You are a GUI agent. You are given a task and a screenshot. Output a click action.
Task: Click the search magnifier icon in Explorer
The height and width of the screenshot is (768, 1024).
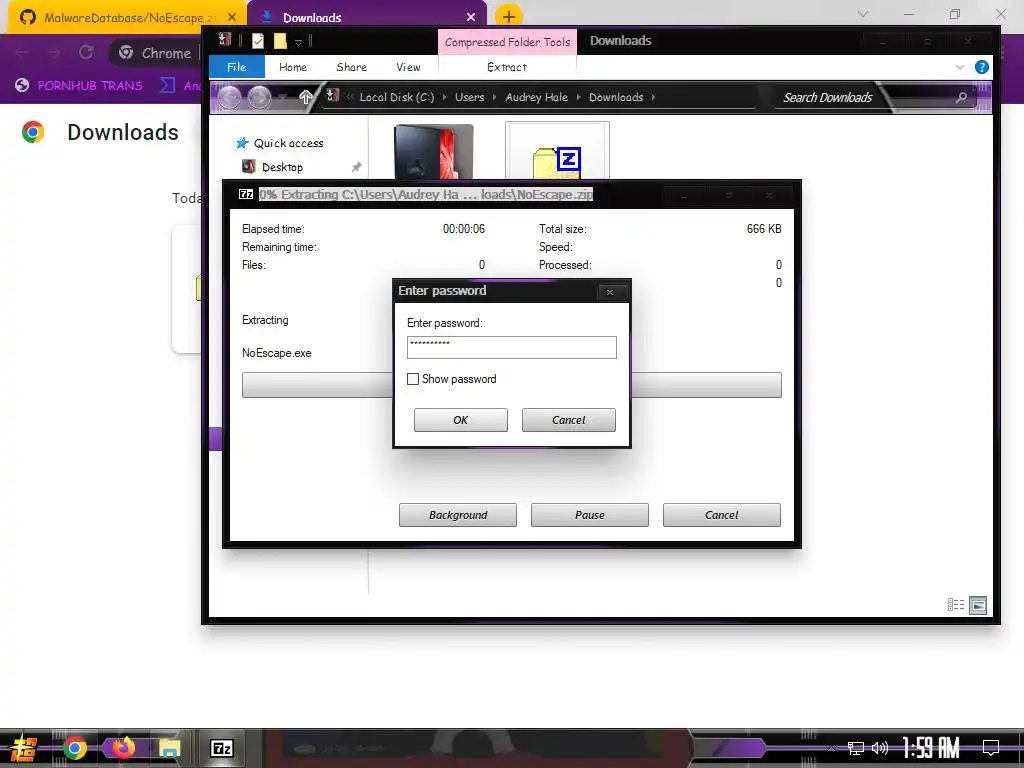pos(961,97)
